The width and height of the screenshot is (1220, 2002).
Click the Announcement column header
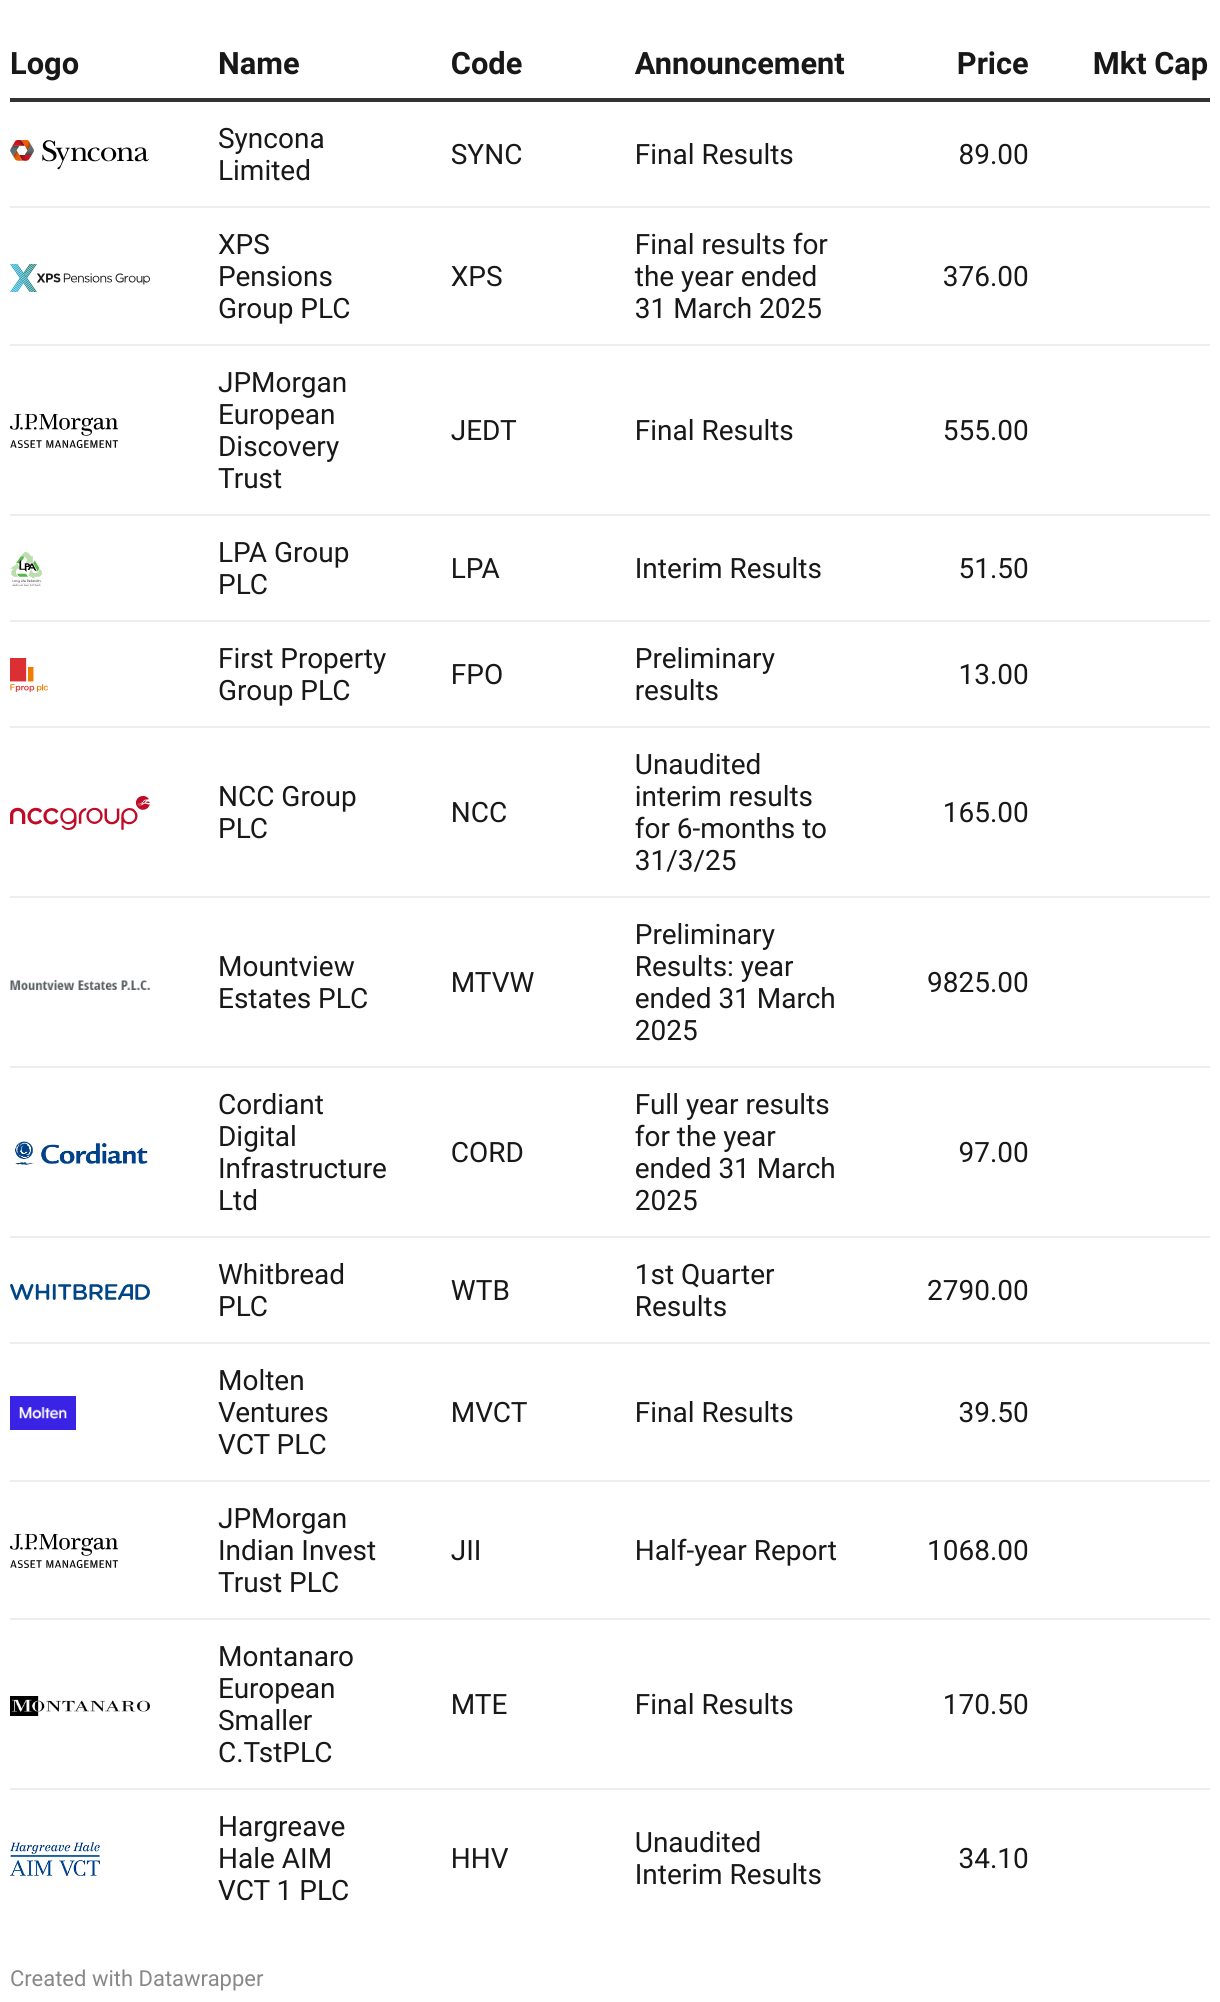739,64
